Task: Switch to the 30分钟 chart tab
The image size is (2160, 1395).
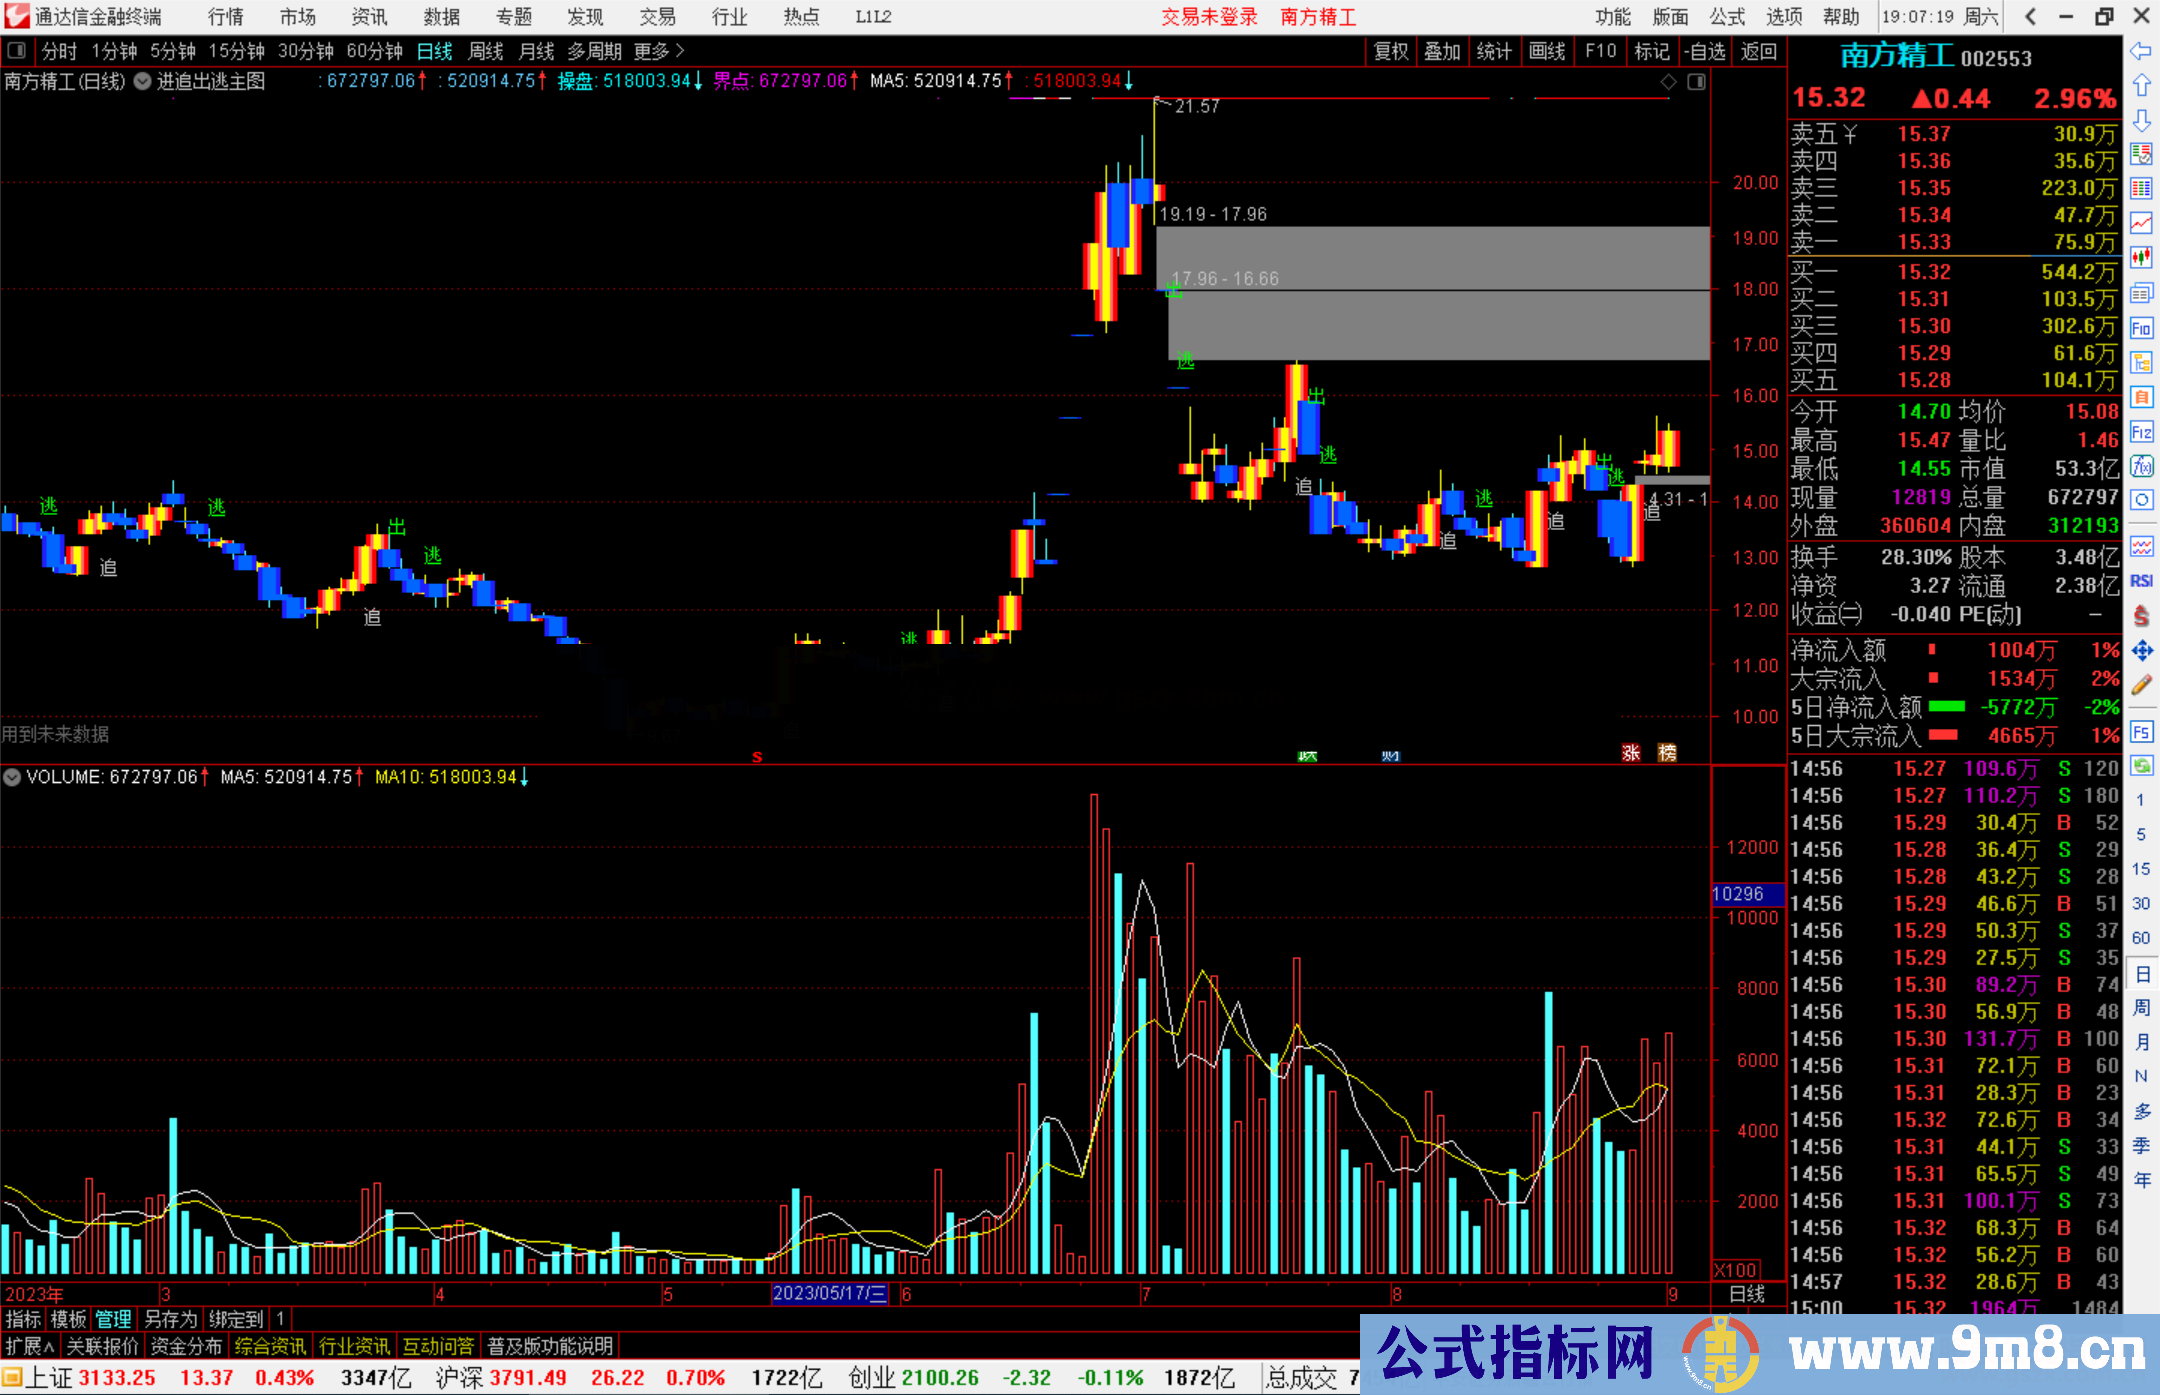Action: click(306, 51)
